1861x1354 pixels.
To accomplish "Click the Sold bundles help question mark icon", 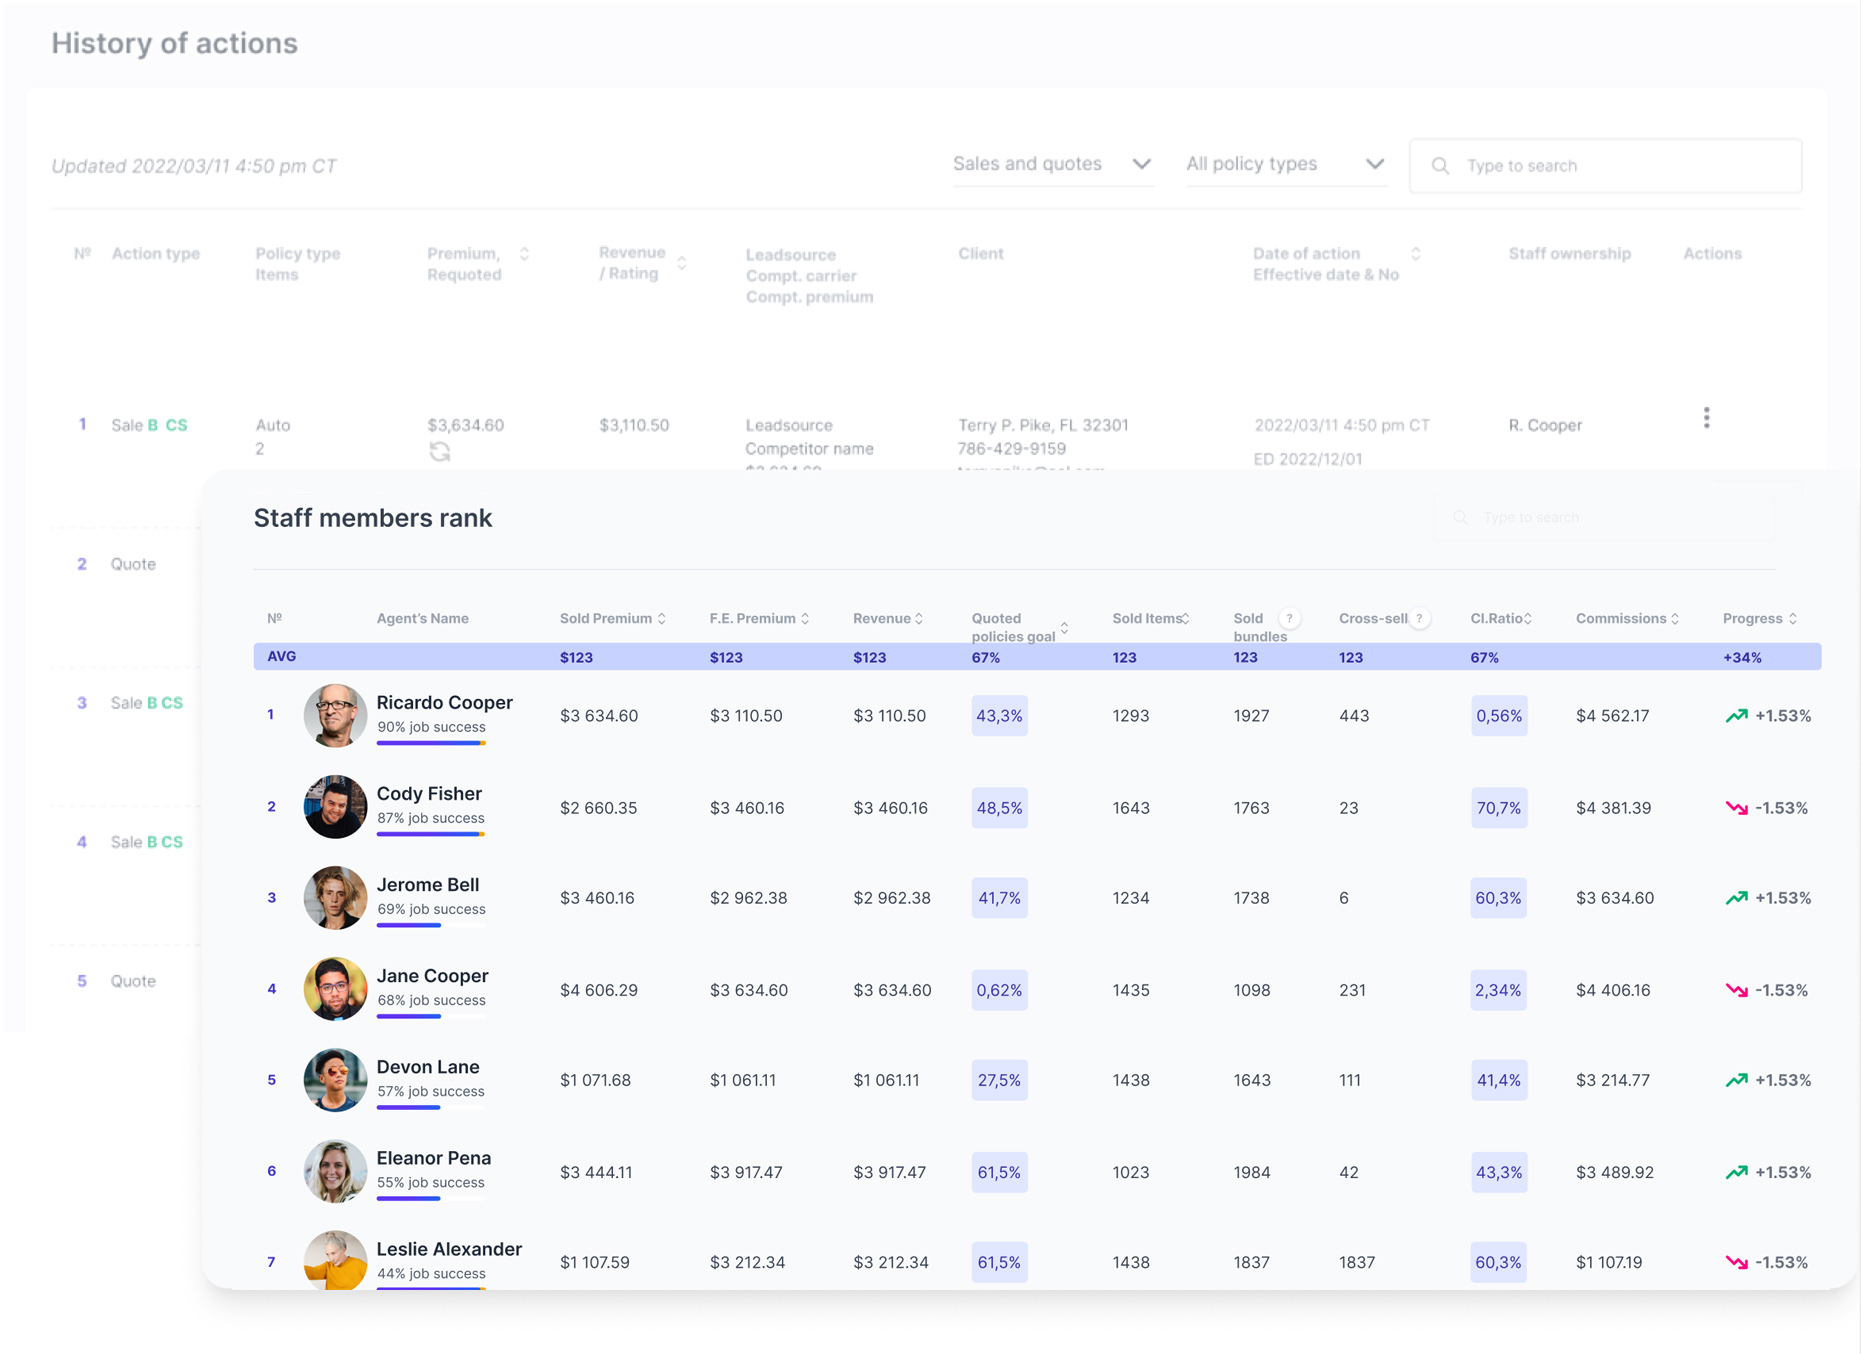I will click(x=1289, y=618).
